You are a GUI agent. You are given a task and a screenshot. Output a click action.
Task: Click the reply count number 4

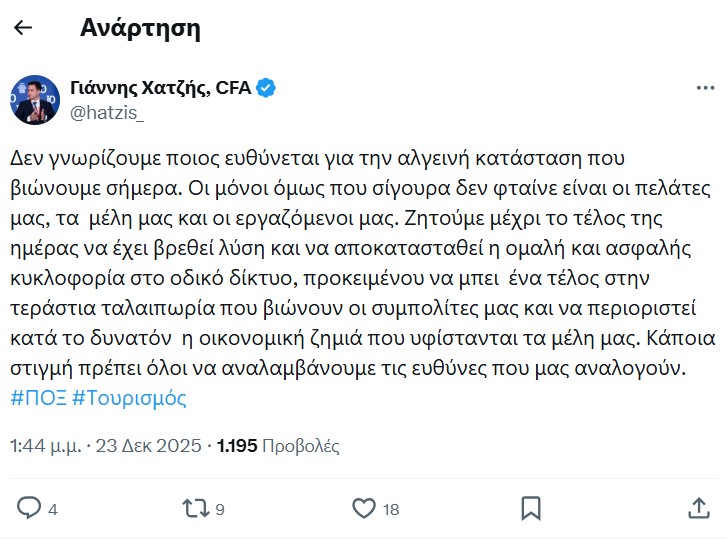pos(53,509)
